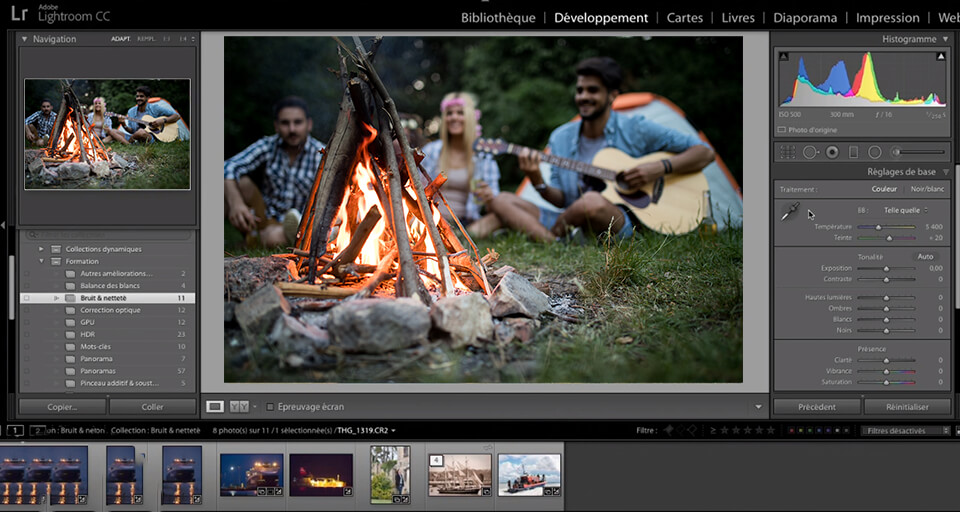The width and height of the screenshot is (960, 512).
Task: Click the rating greater-or-equal filter symbol
Action: (713, 431)
